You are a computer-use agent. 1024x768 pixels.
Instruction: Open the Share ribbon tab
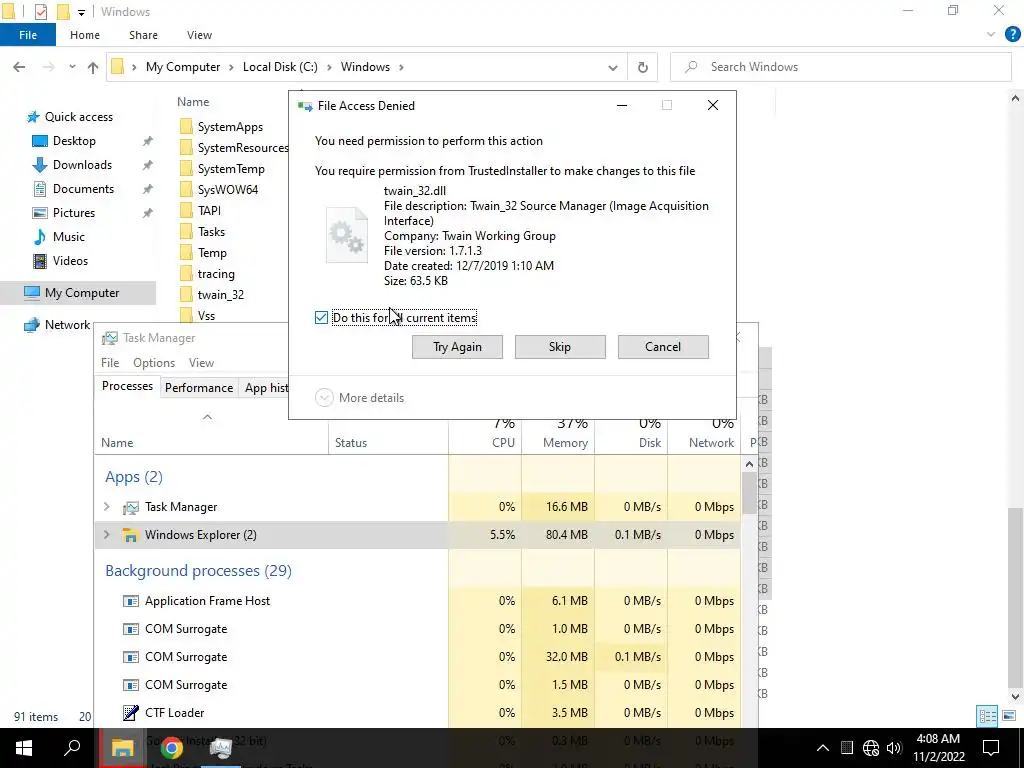pyautogui.click(x=143, y=35)
